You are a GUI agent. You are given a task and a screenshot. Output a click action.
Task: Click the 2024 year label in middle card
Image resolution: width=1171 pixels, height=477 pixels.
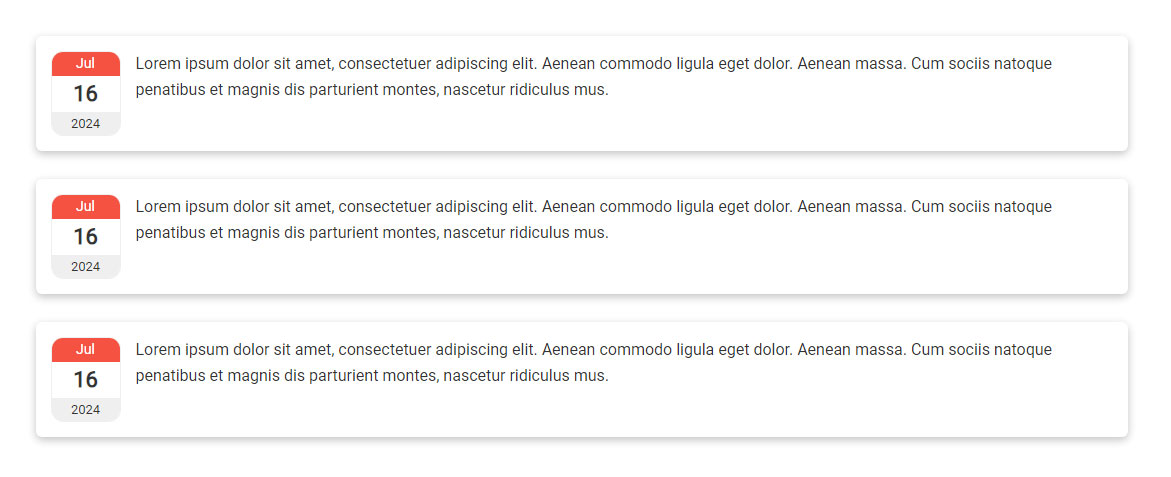pos(86,267)
